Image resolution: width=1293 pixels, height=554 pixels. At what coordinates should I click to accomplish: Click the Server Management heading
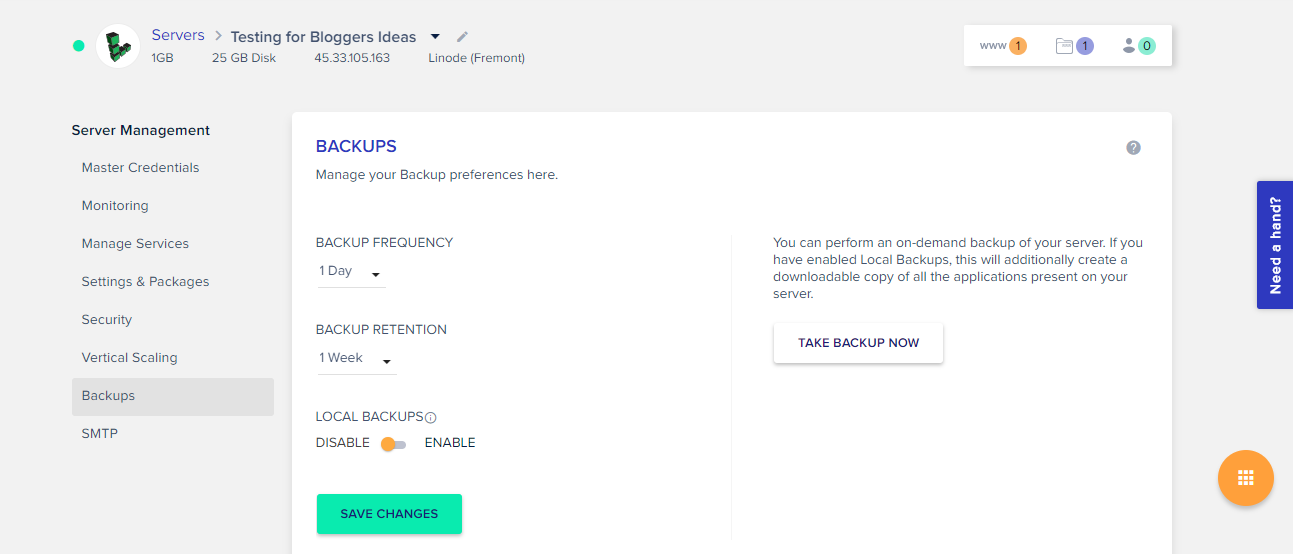[141, 130]
